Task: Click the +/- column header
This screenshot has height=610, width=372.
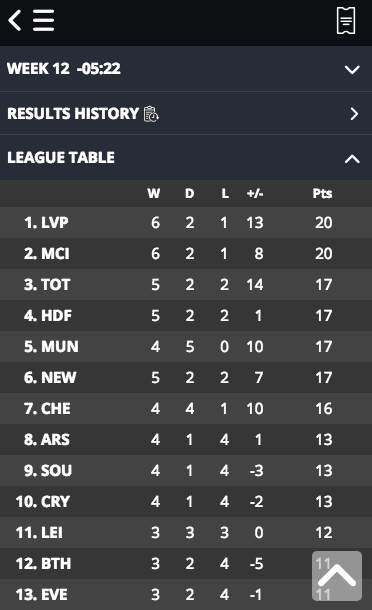Action: click(x=255, y=193)
